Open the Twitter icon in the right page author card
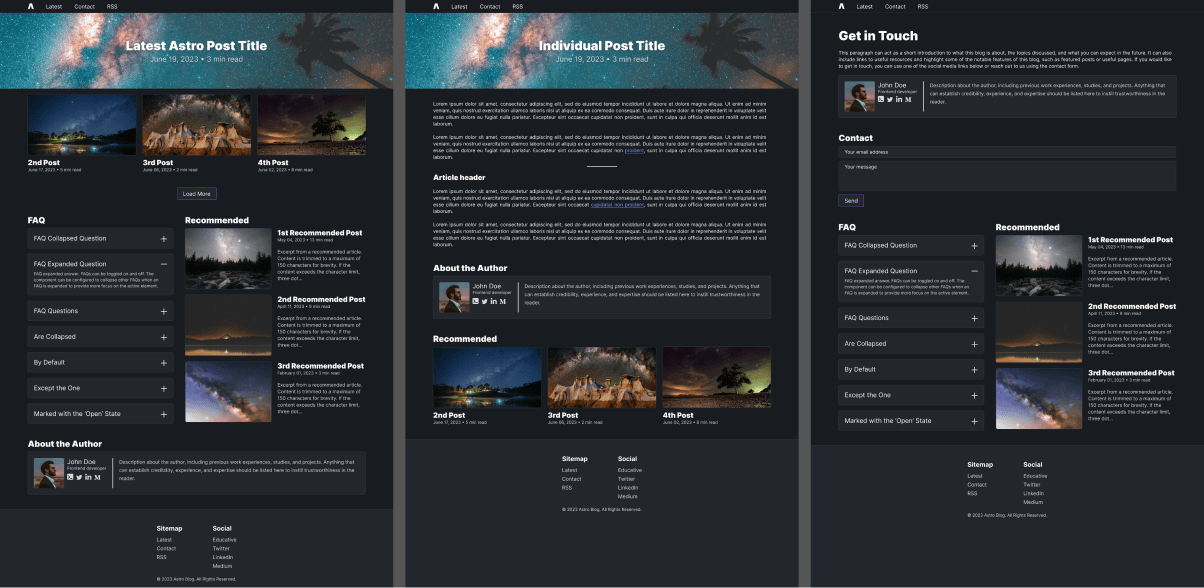Viewport: 1204px width, 588px height. [890, 99]
